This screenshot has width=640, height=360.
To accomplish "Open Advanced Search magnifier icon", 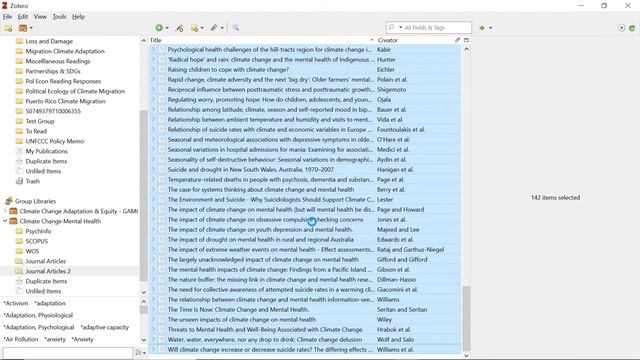I will (x=236, y=28).
